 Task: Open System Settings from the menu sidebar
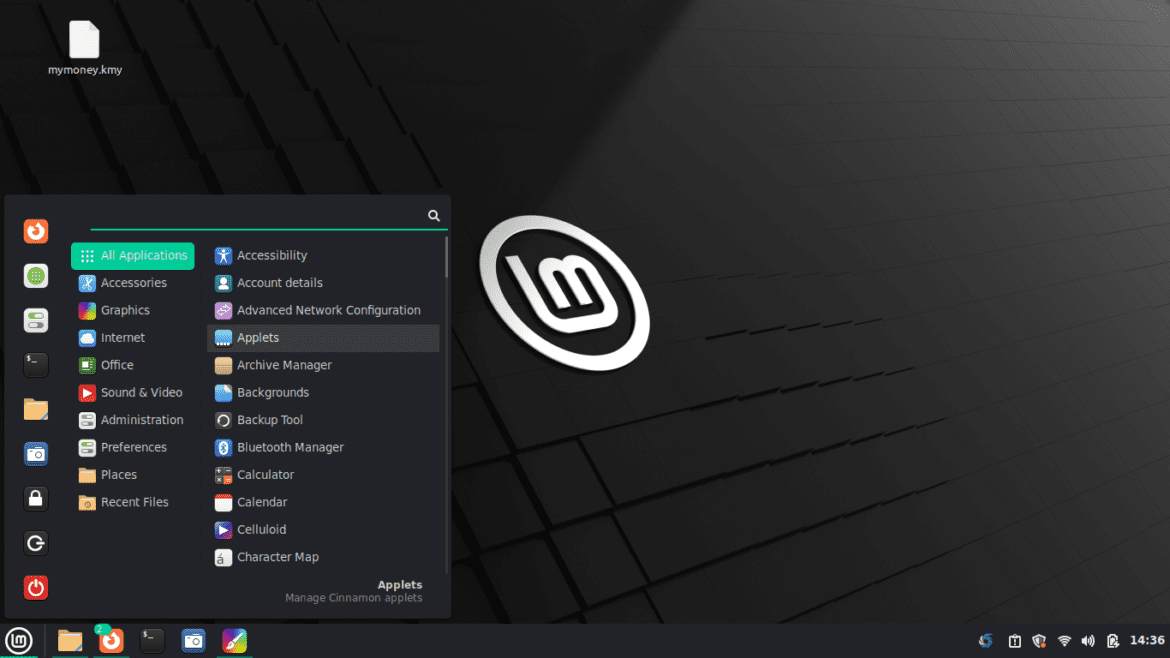coord(36,320)
